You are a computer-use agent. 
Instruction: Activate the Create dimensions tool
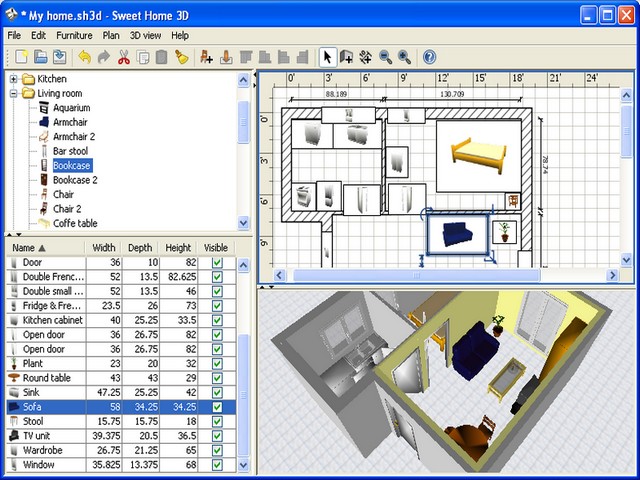[x=366, y=57]
